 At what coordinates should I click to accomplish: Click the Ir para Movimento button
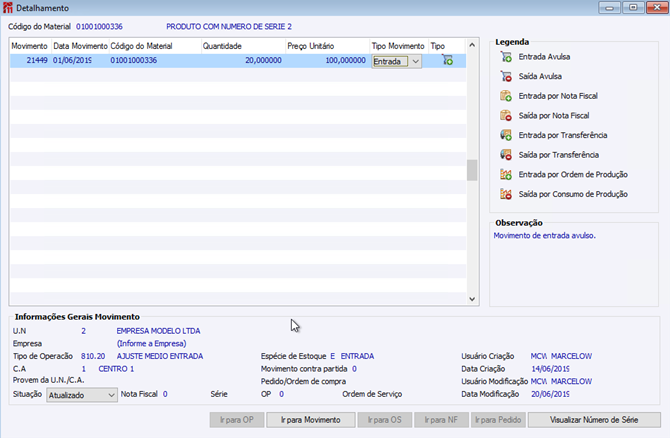coord(311,420)
